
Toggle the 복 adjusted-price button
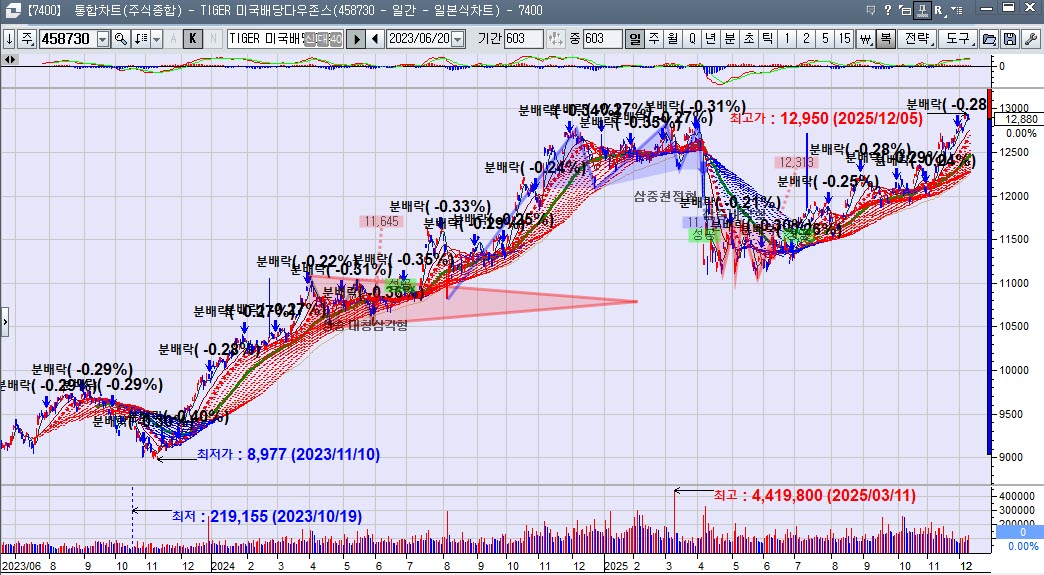(885, 39)
